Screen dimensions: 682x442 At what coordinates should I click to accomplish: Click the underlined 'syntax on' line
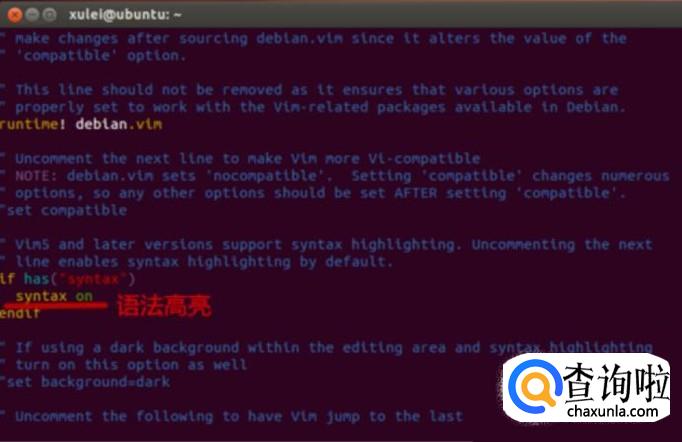(x=54, y=297)
